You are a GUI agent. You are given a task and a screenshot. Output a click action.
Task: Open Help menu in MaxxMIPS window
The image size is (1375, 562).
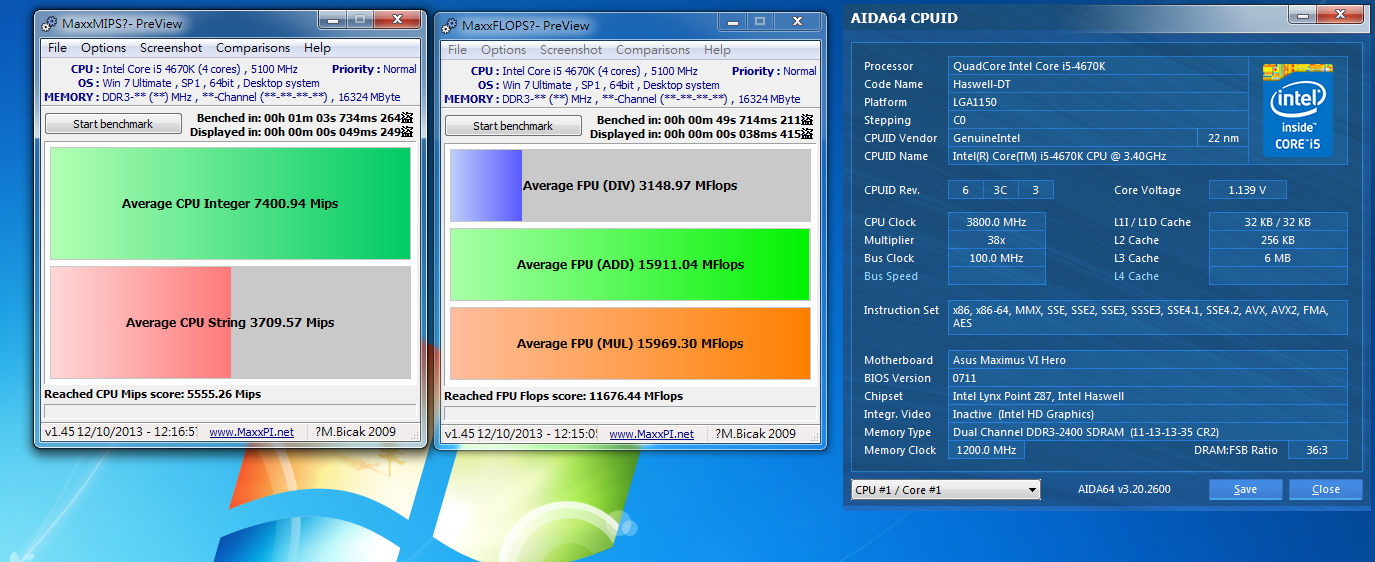[317, 48]
